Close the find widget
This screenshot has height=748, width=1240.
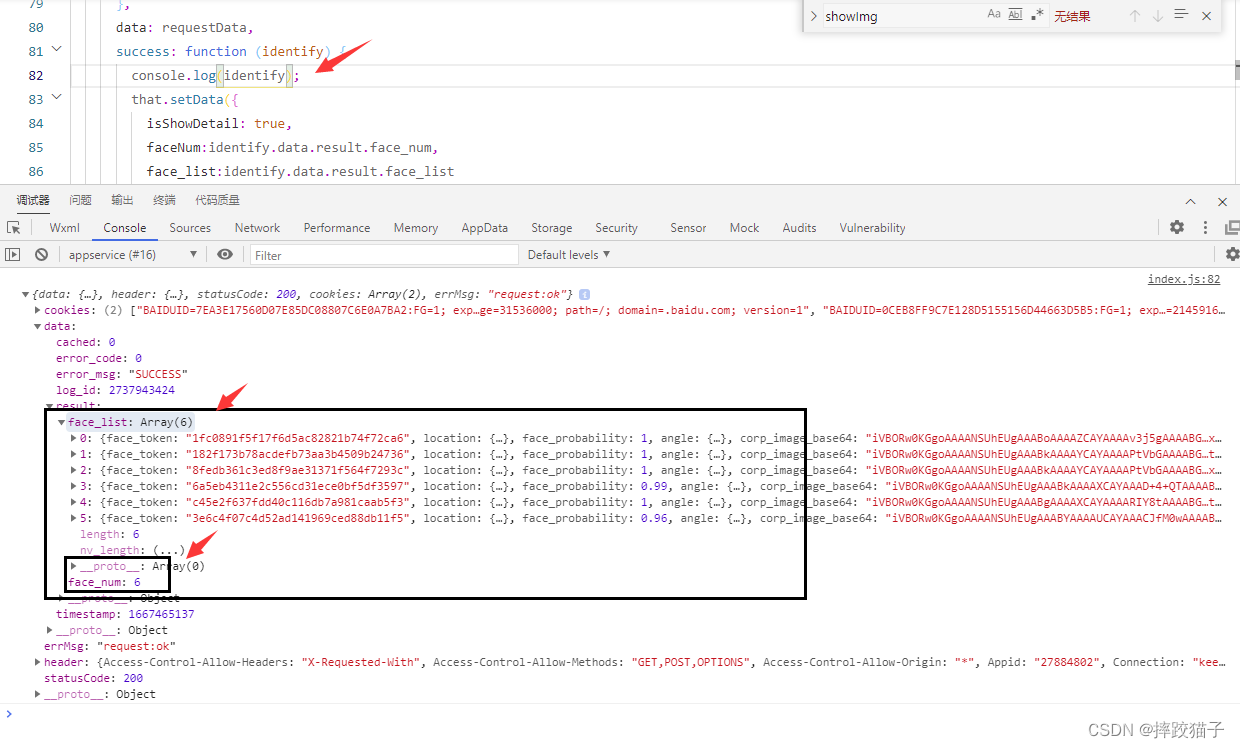pos(1206,16)
